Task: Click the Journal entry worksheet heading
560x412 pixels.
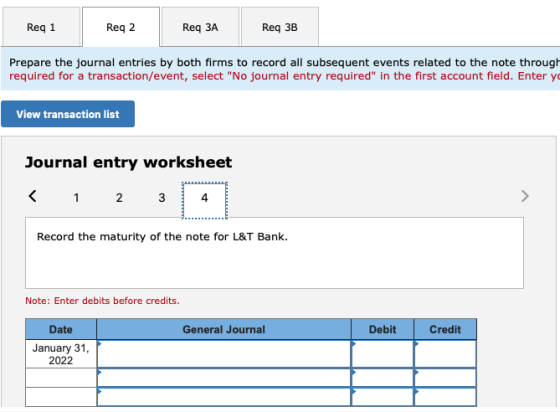Action: coord(129,162)
